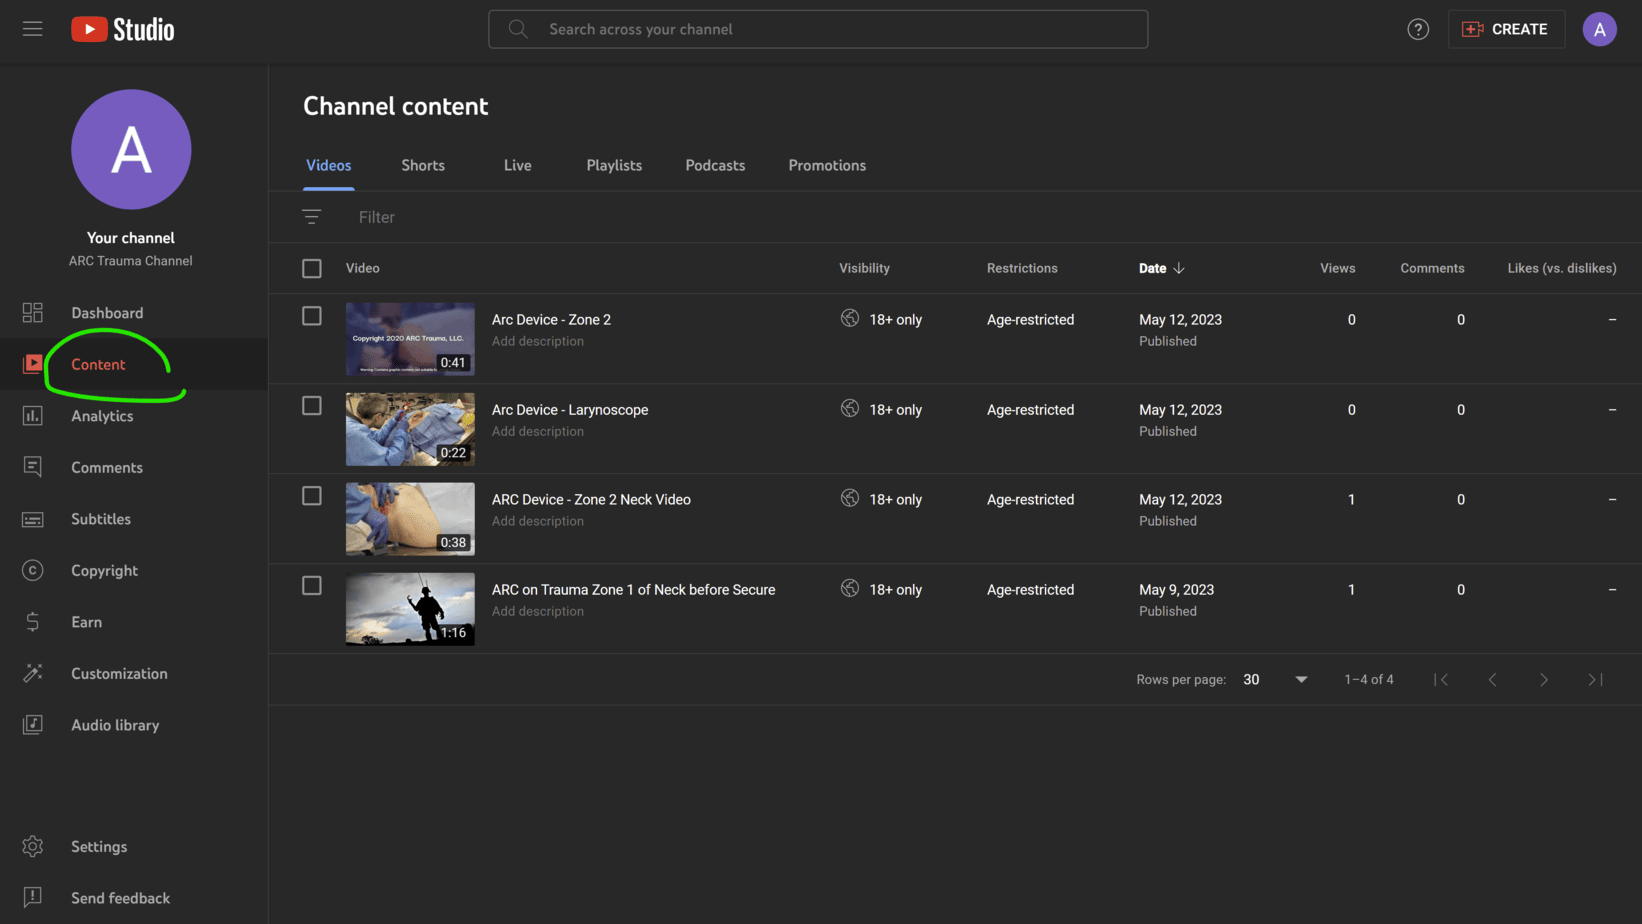Click ARC on Trauma Zone 1 title
Screen dimensions: 1642x924
point(633,590)
